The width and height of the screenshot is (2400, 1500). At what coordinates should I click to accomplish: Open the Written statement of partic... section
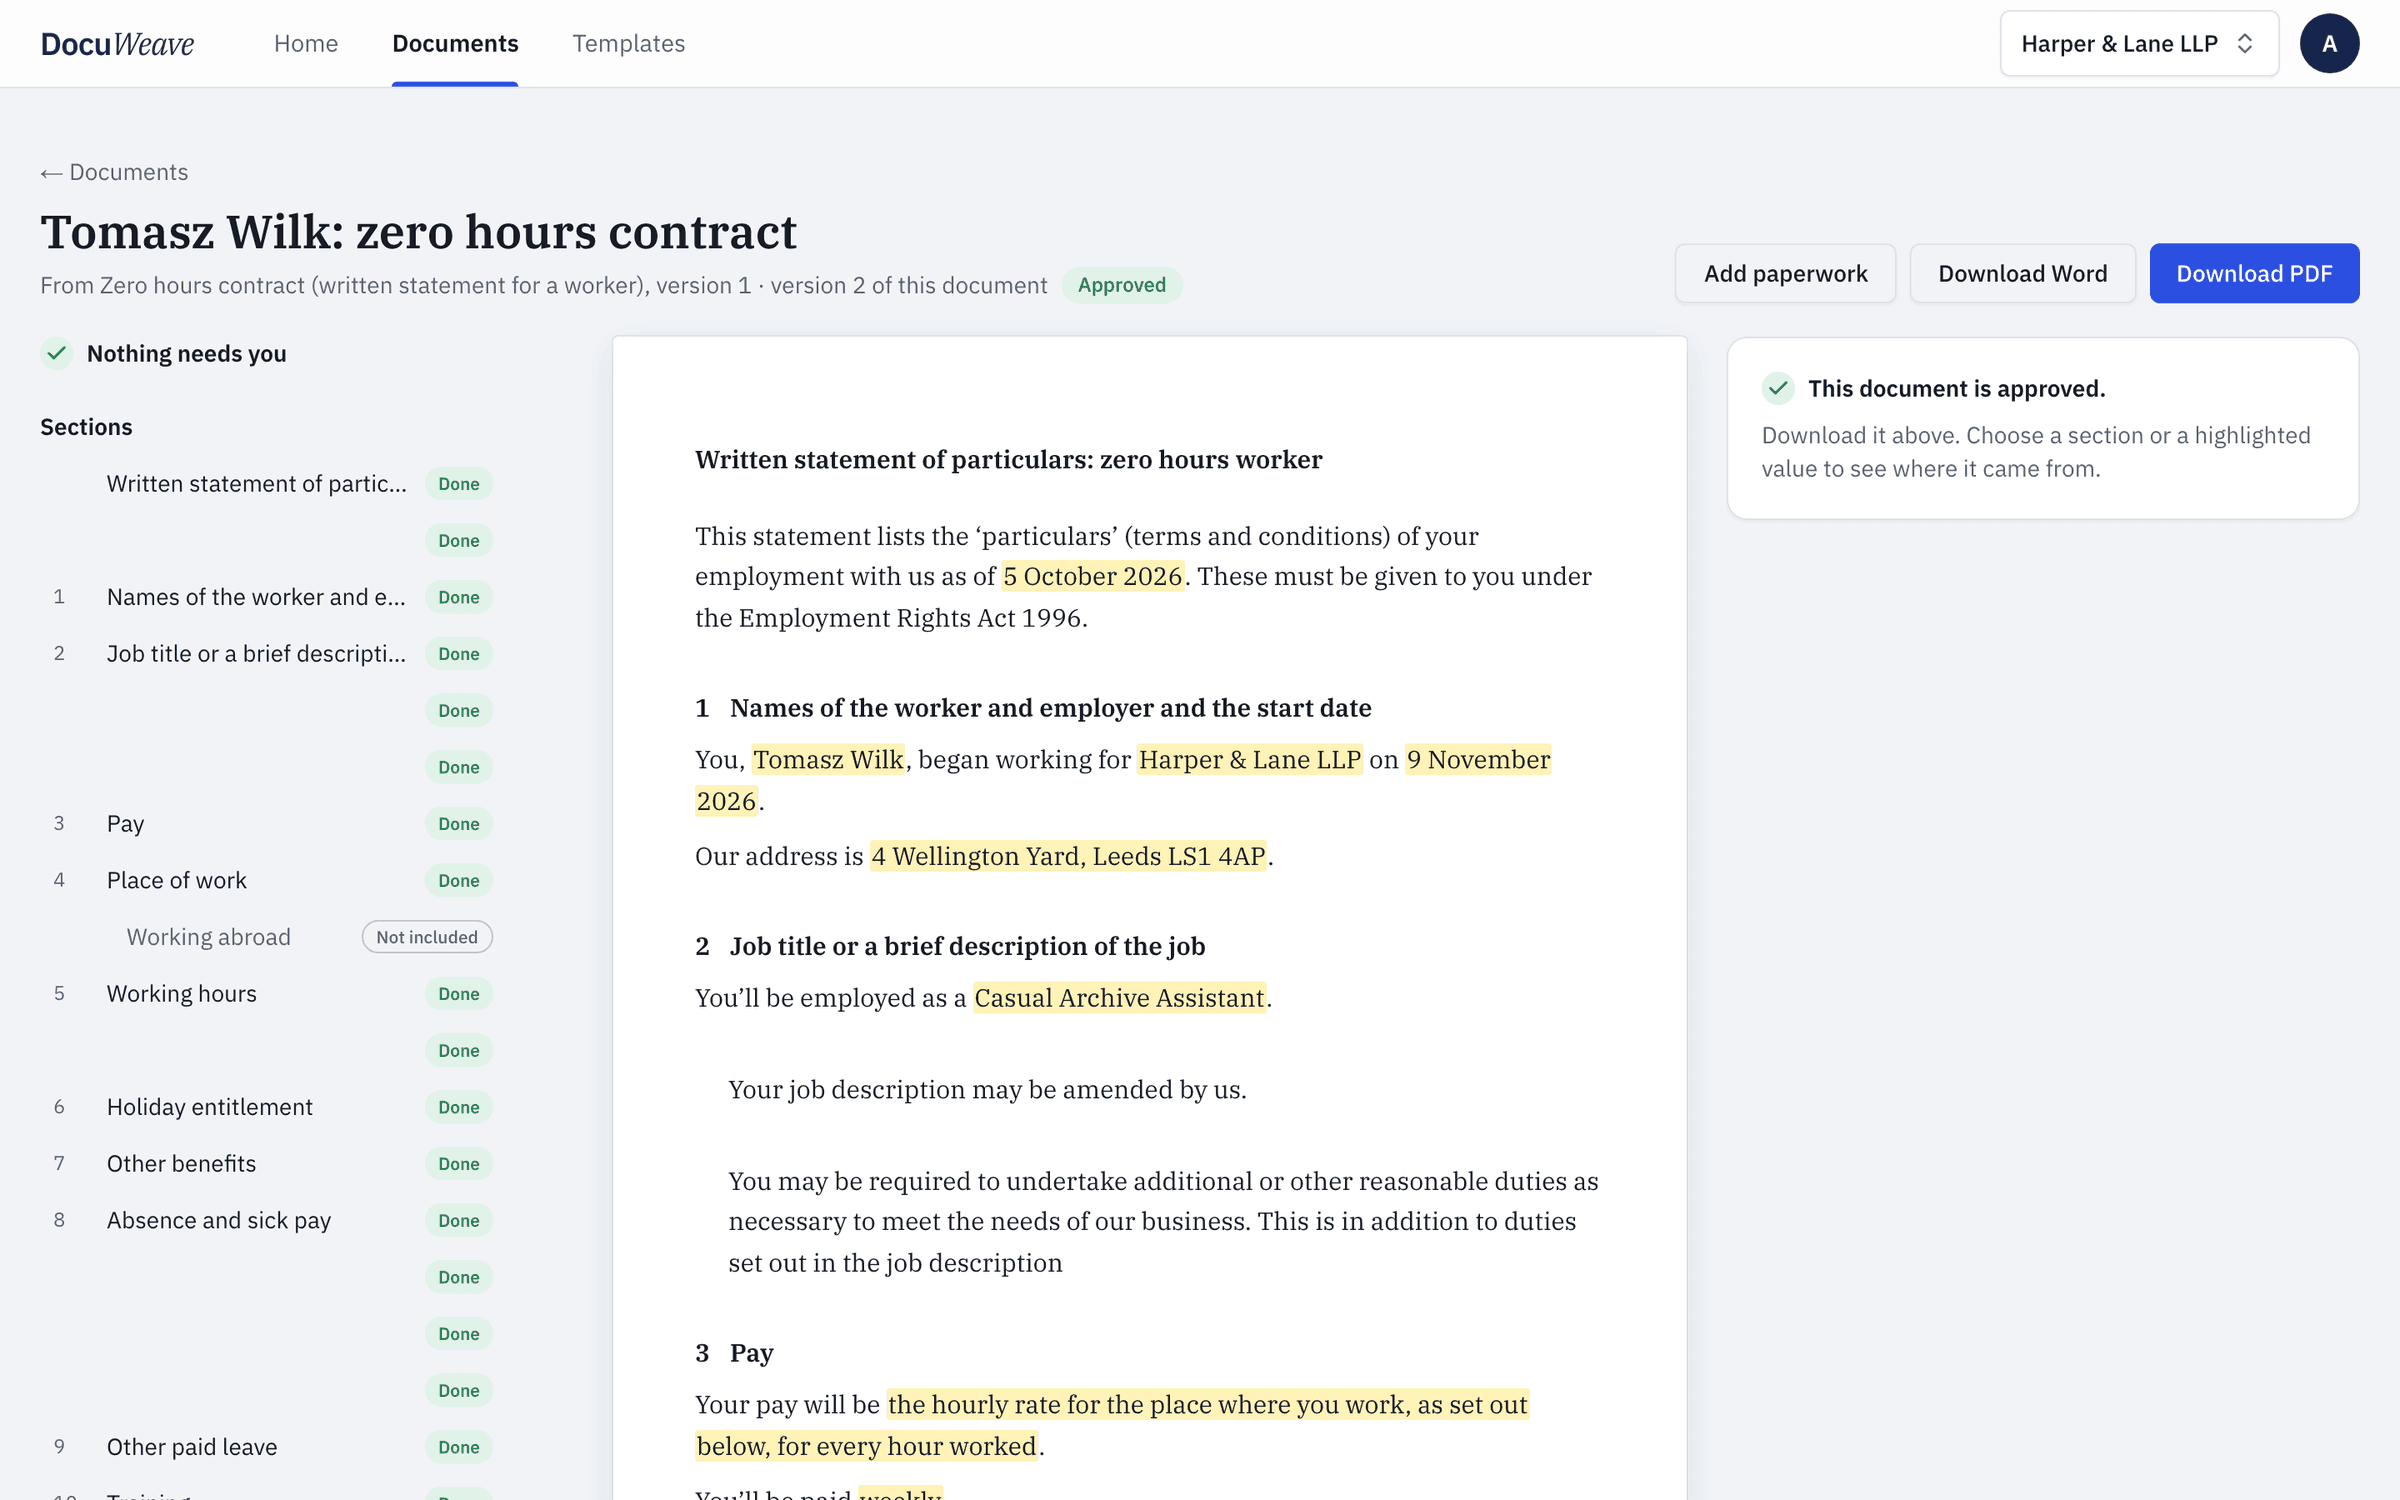click(x=266, y=484)
